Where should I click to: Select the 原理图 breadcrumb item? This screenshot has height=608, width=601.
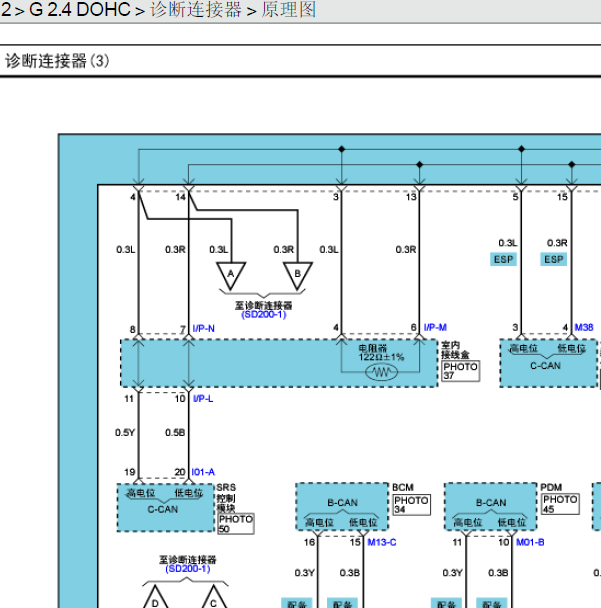pyautogui.click(x=289, y=10)
